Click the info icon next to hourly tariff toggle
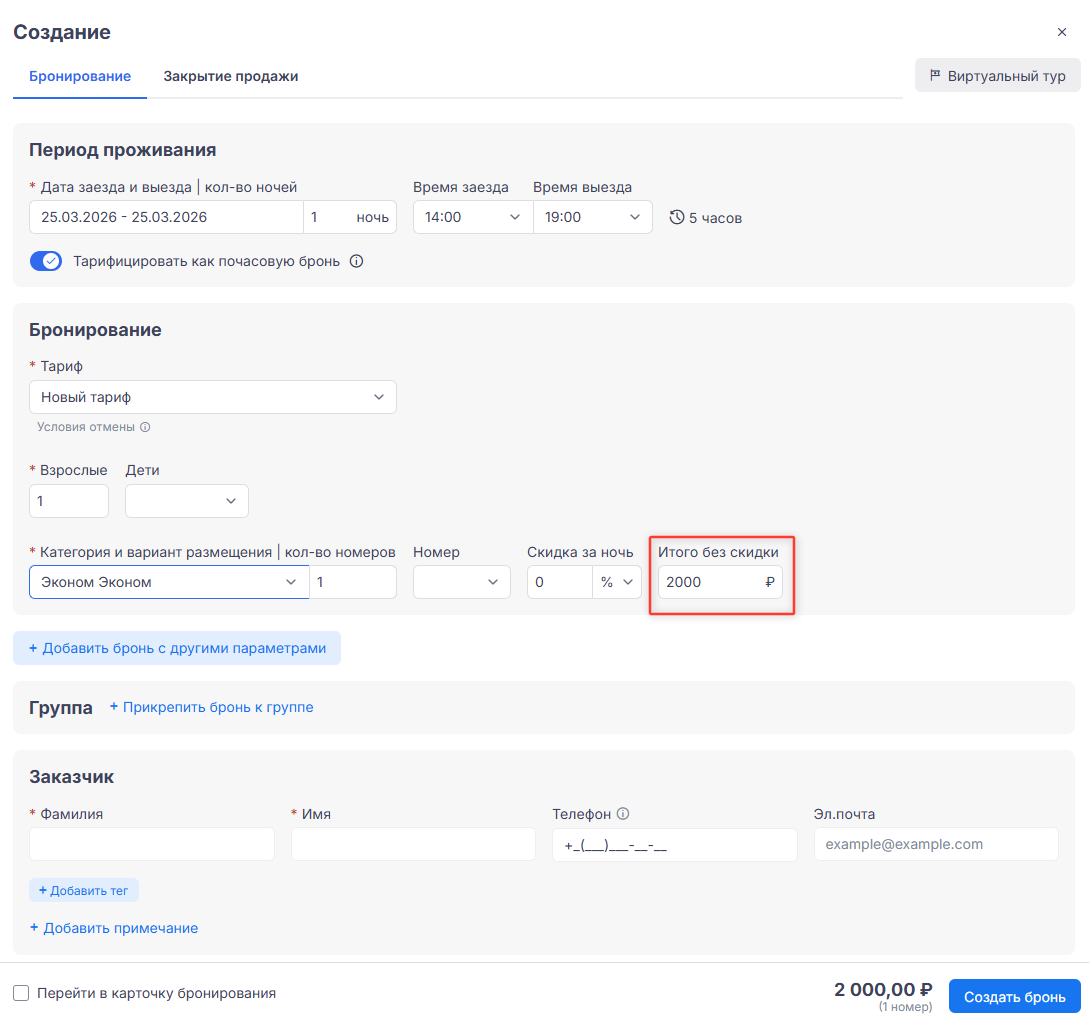The height and width of the screenshot is (1026, 1089). click(x=357, y=262)
